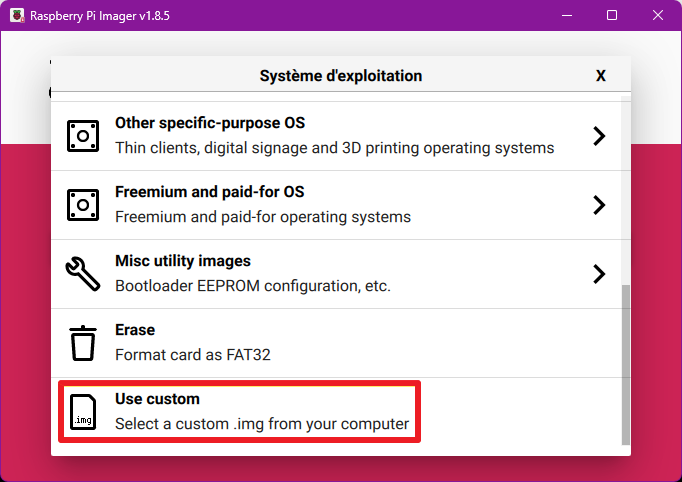The height and width of the screenshot is (482, 682).
Task: Select 'Misc utility images' title
Action: (183, 261)
